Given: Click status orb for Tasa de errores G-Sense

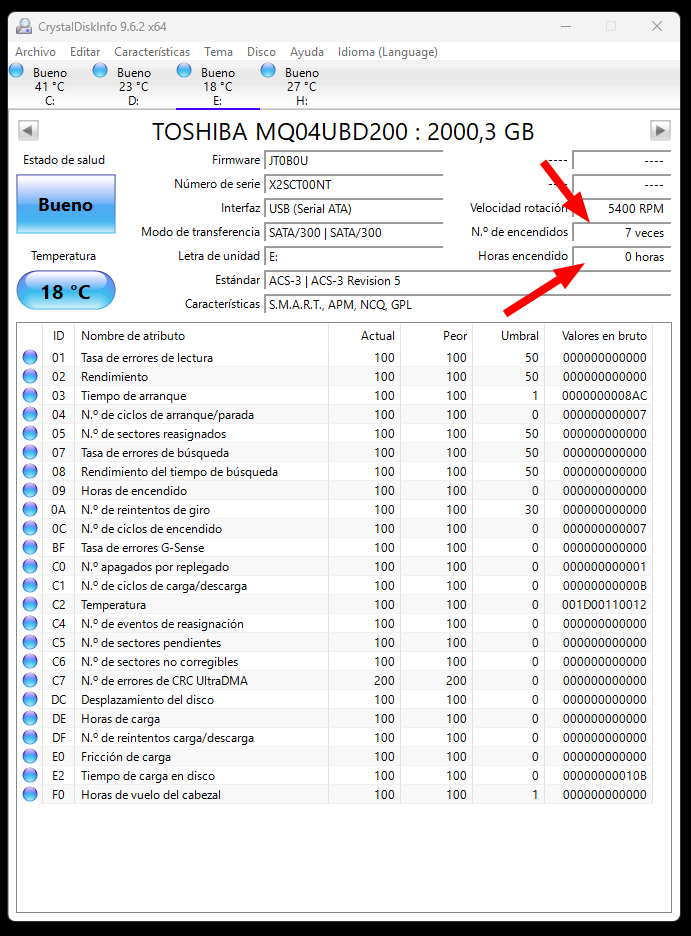Looking at the screenshot, I should (30, 547).
